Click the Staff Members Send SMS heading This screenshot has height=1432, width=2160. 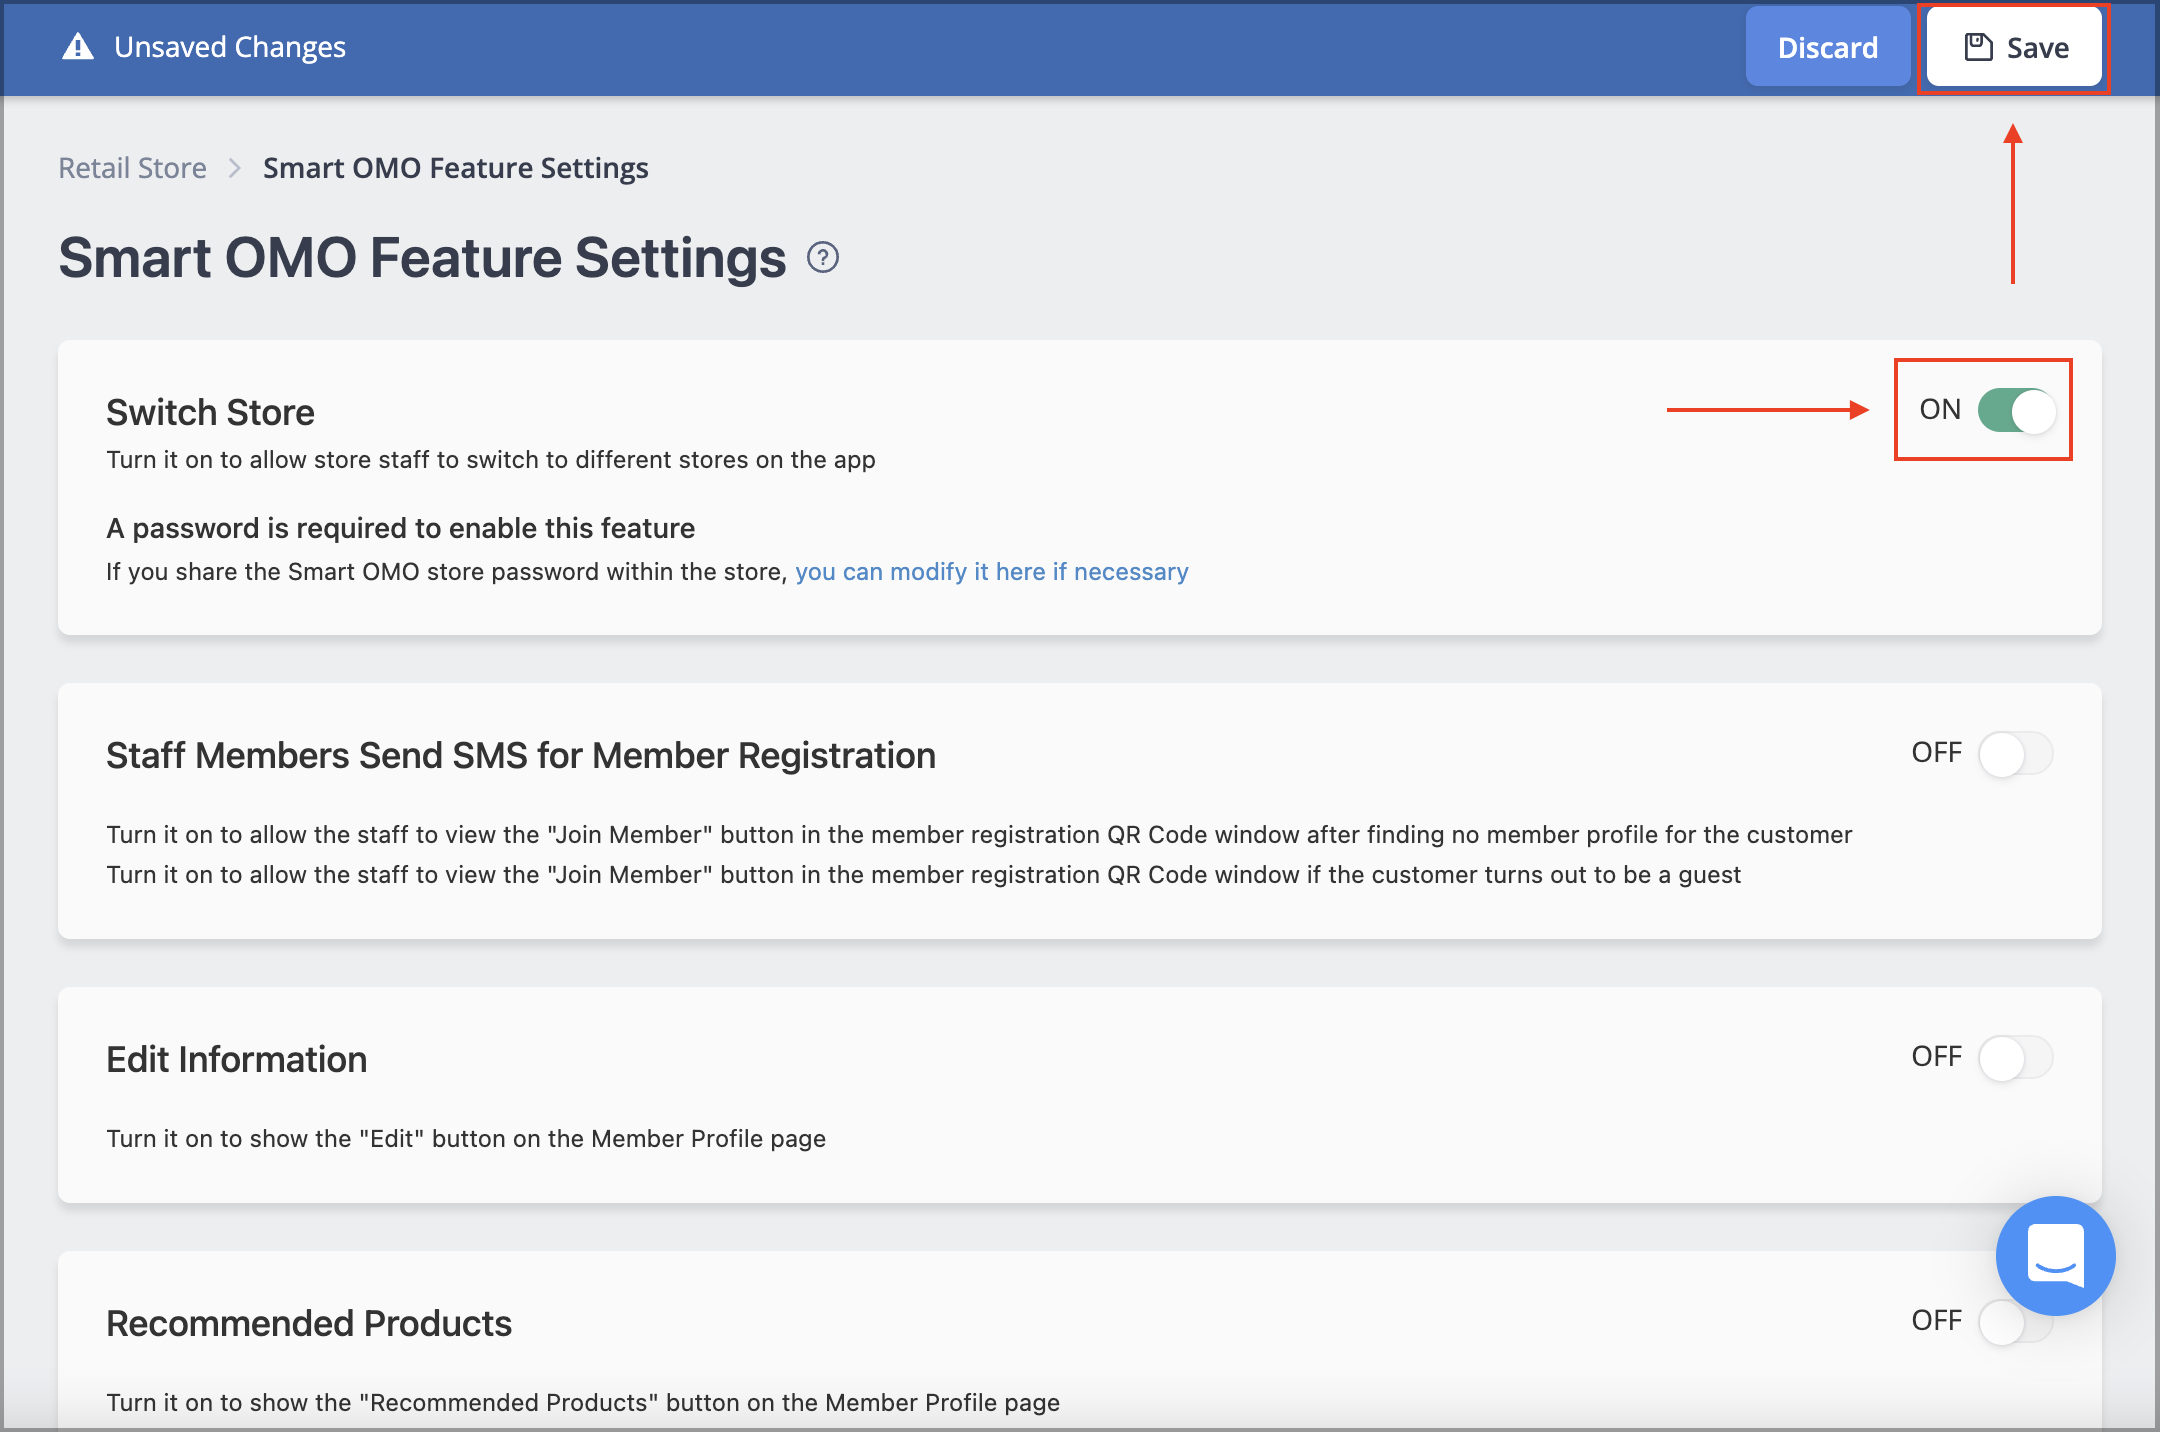521,755
